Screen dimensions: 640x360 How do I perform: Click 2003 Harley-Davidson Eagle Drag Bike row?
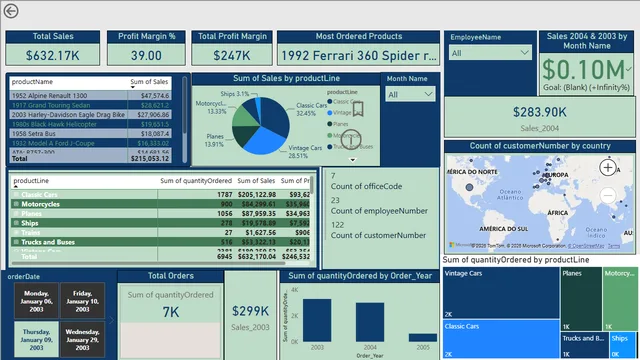pos(90,115)
